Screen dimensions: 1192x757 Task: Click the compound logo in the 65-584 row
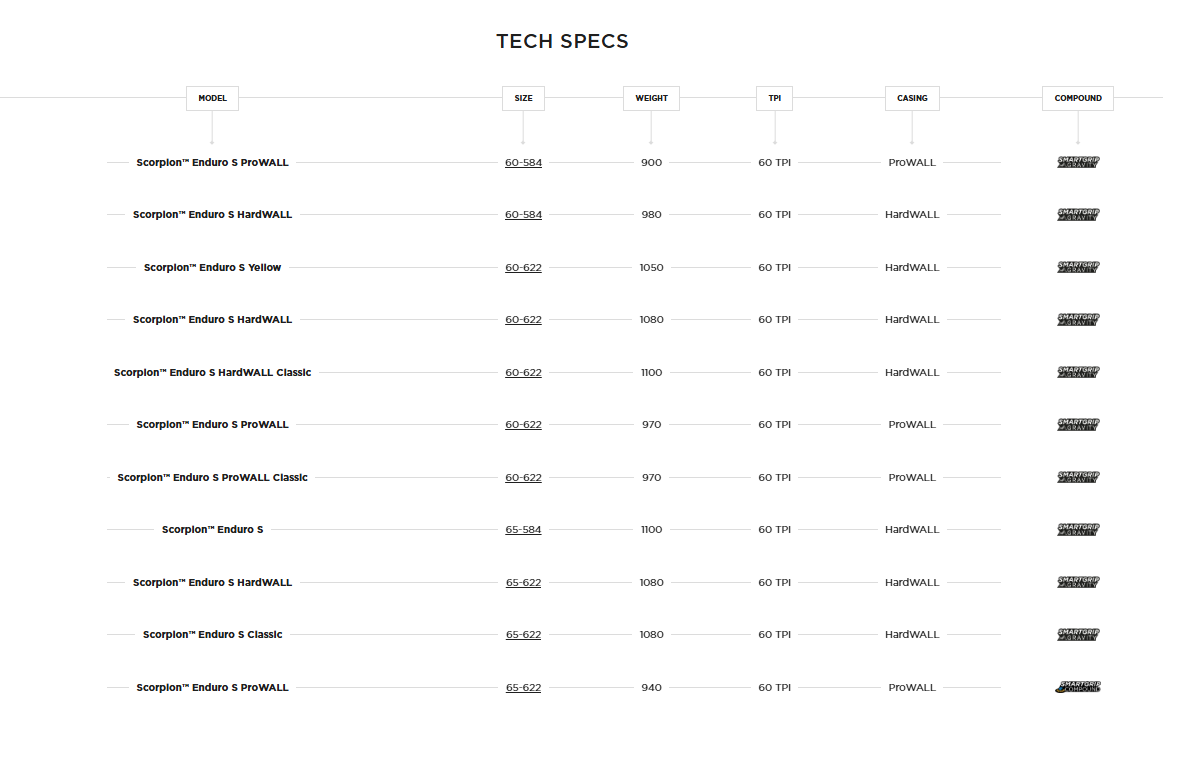(1078, 529)
